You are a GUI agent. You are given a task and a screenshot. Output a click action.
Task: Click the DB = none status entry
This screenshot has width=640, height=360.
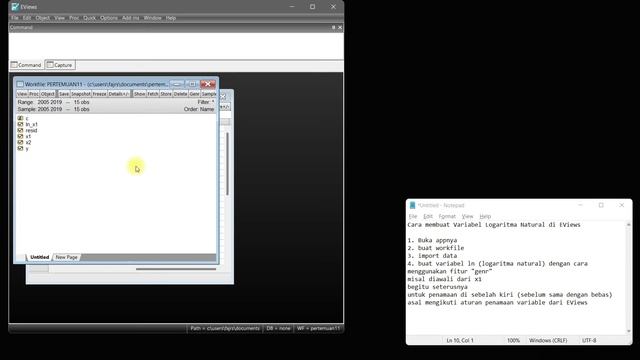pyautogui.click(x=278, y=328)
